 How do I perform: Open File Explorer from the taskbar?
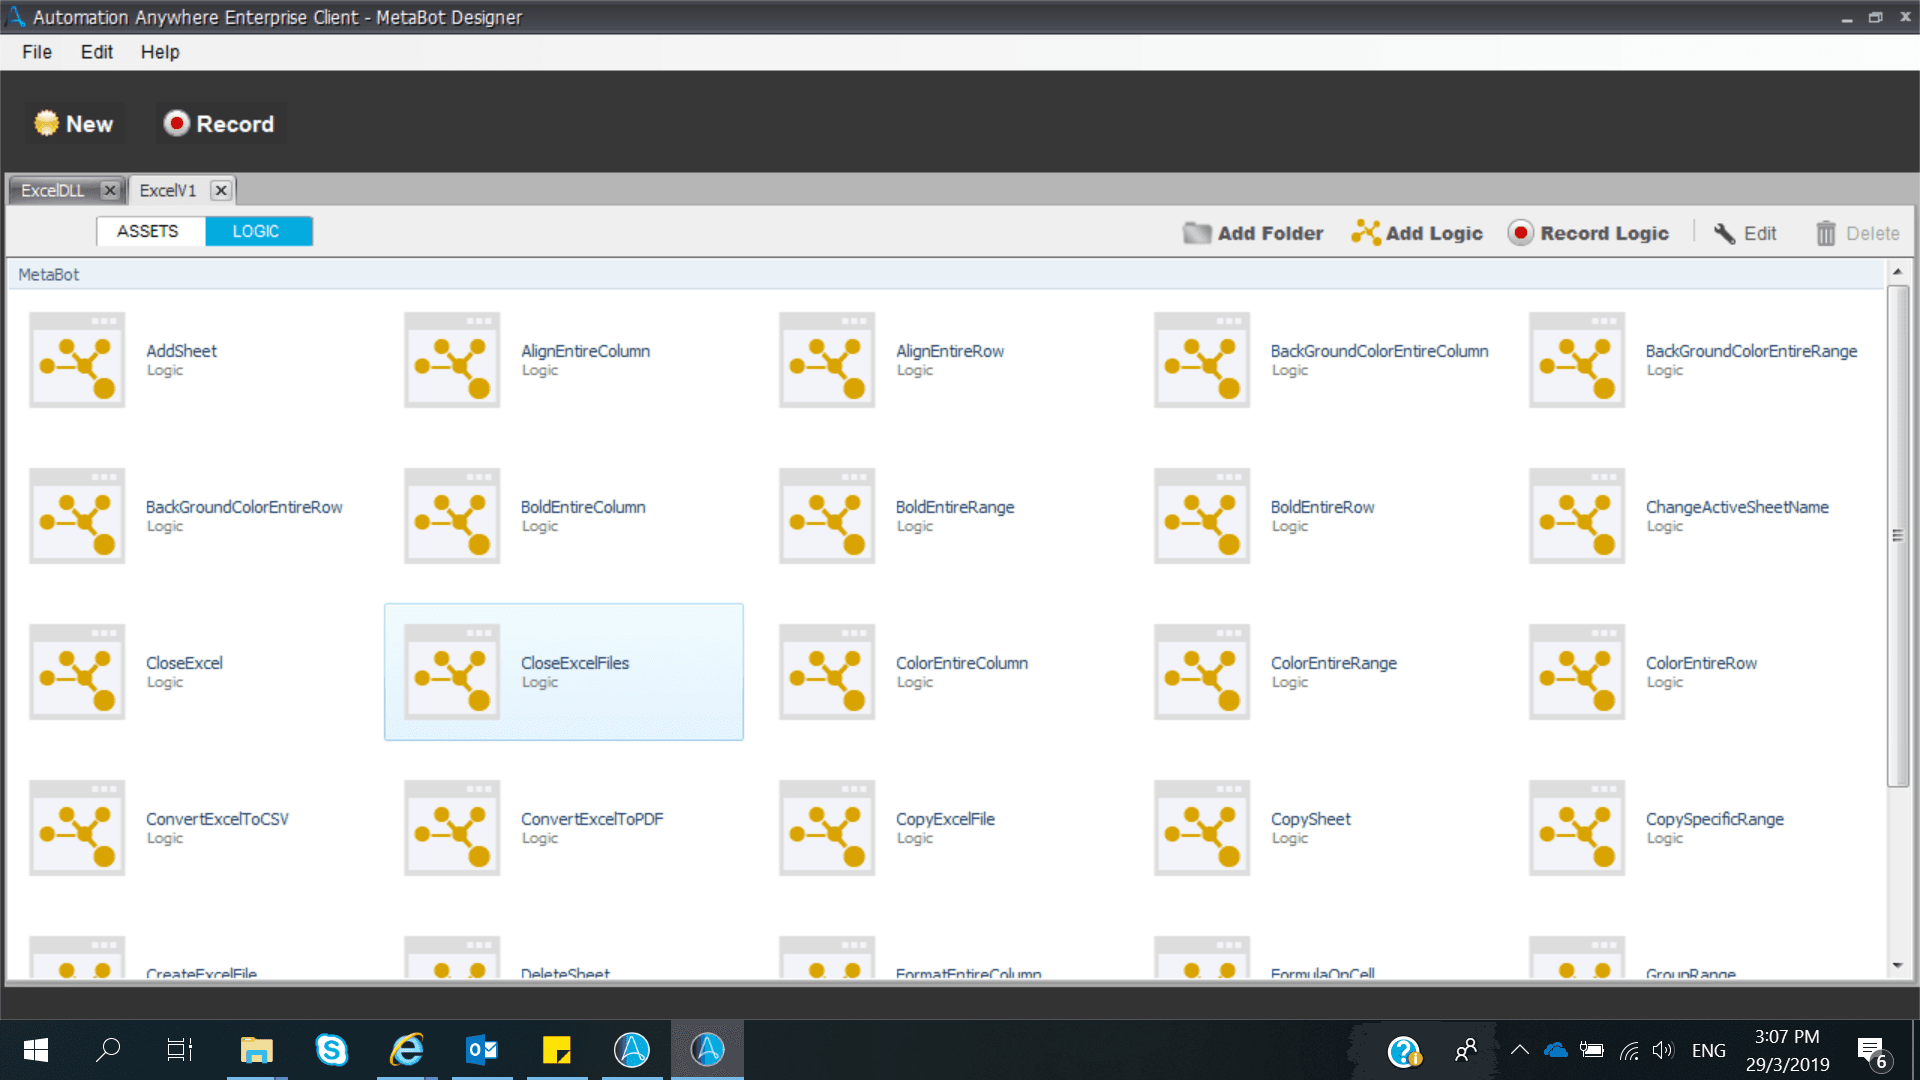pos(256,1050)
